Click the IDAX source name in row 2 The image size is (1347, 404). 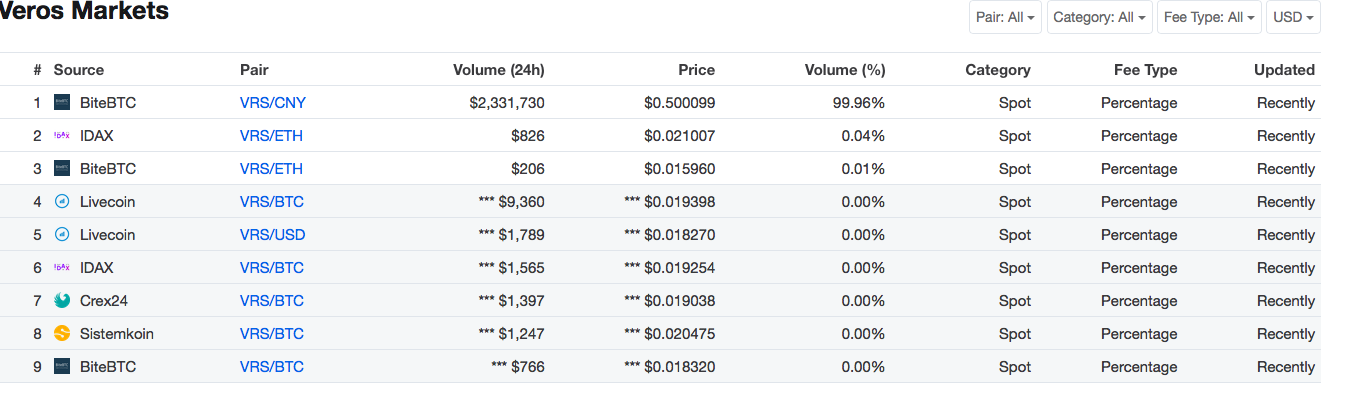tap(97, 136)
